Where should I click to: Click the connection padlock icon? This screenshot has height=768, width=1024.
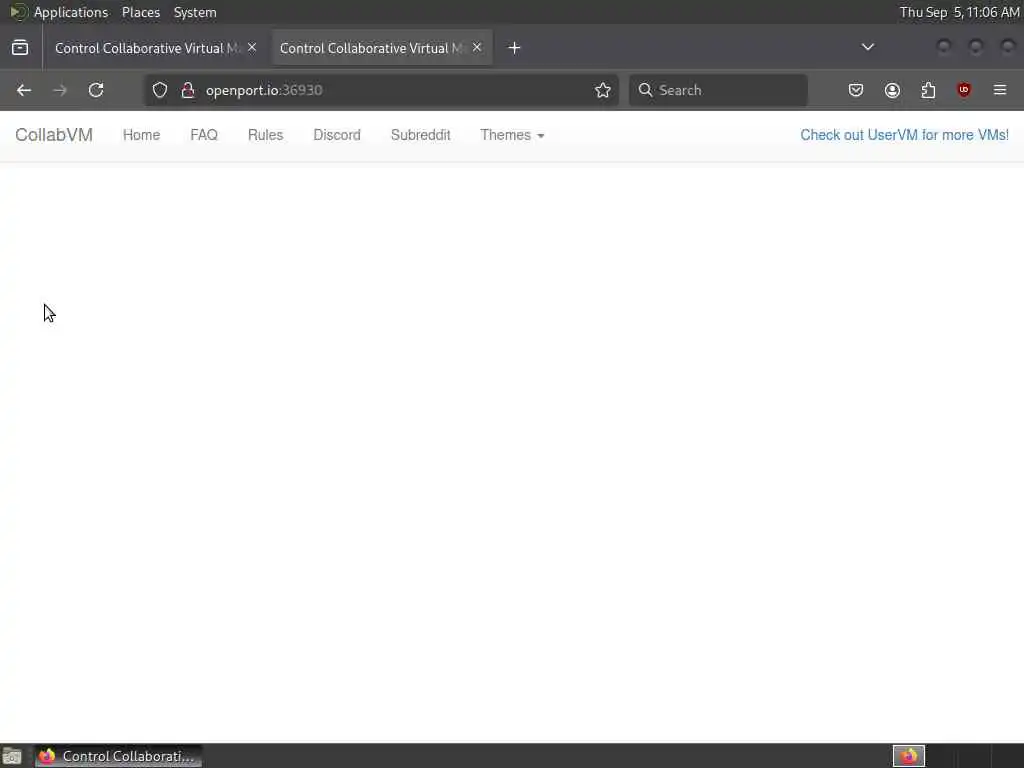(x=188, y=90)
